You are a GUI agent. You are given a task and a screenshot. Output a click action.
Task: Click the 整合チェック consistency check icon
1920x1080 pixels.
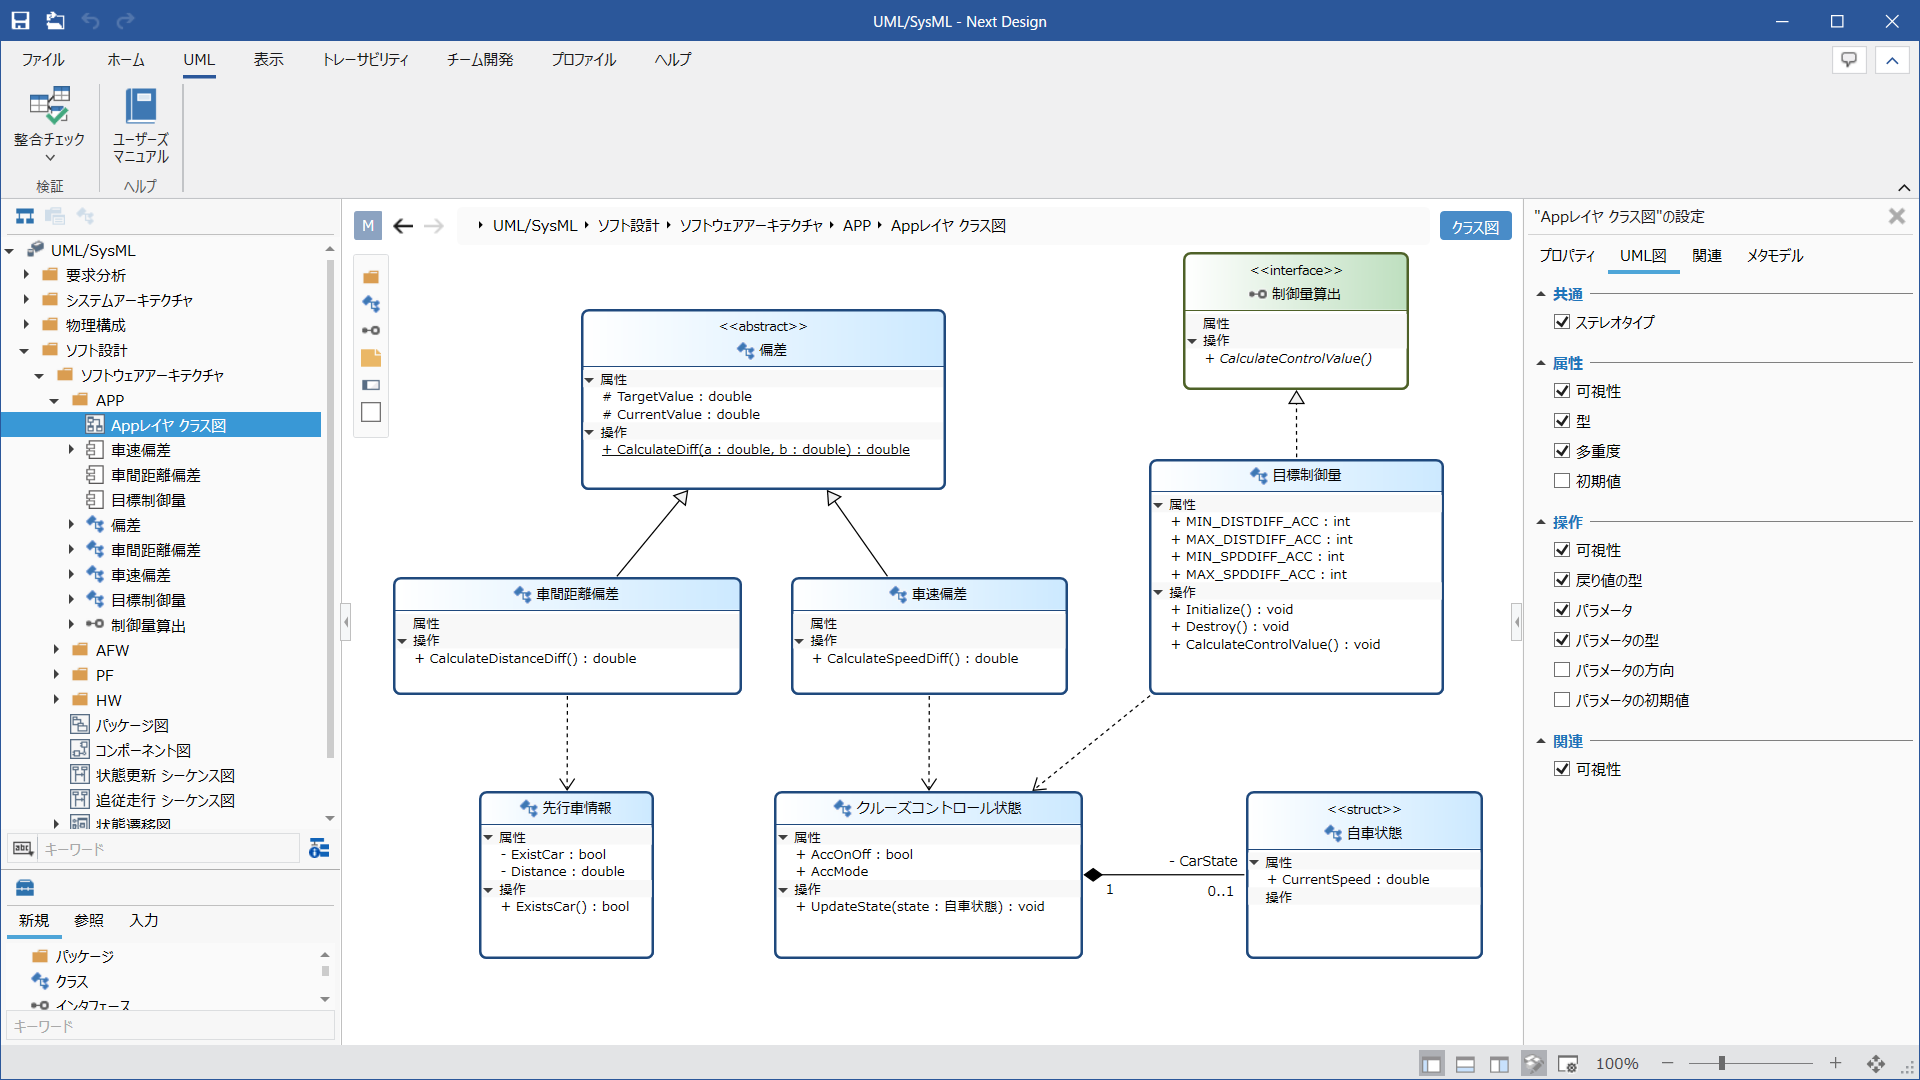click(x=48, y=106)
